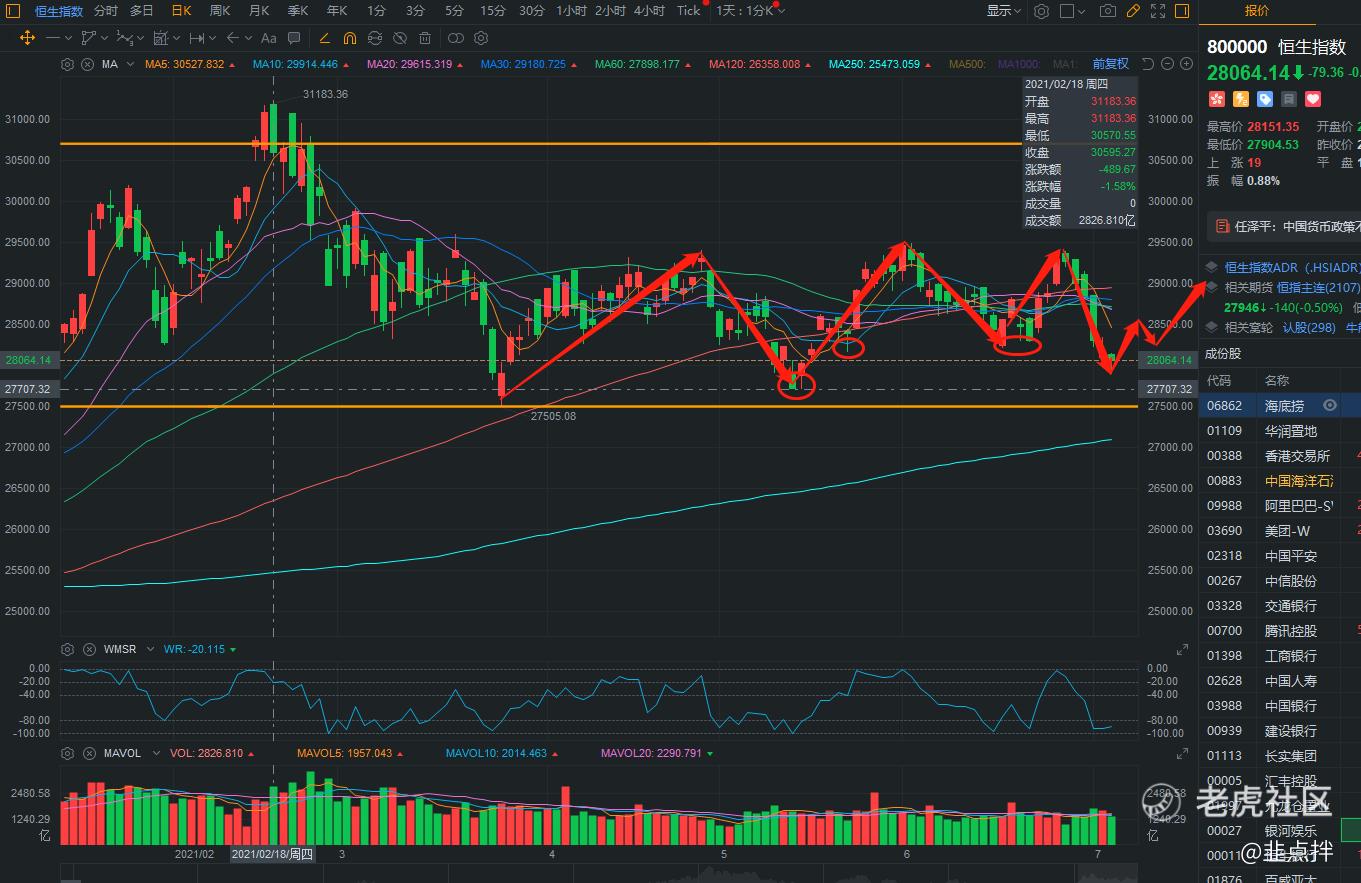1361x883 pixels.
Task: Toggle the right sidebar panel icon
Action: pos(1183,11)
